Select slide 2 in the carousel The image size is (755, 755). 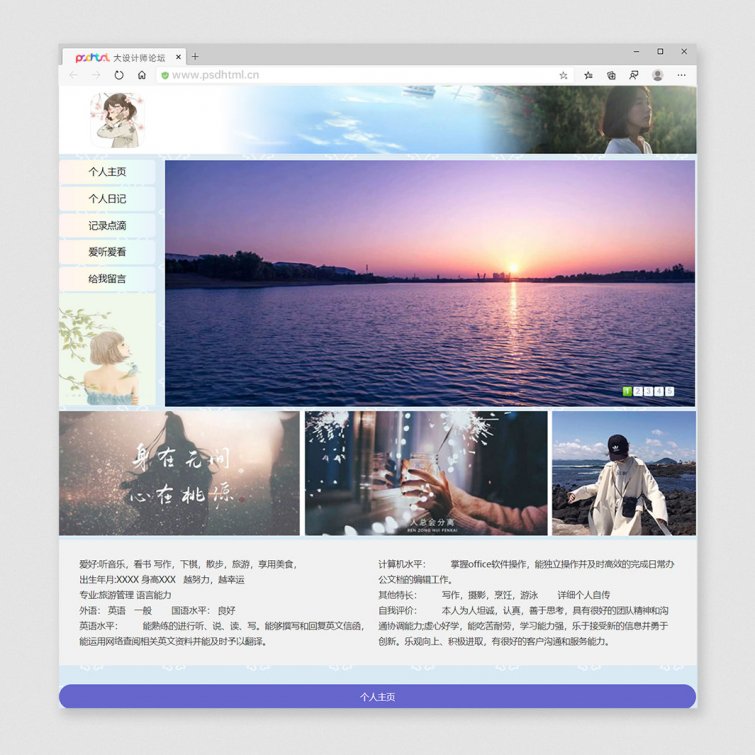click(638, 391)
